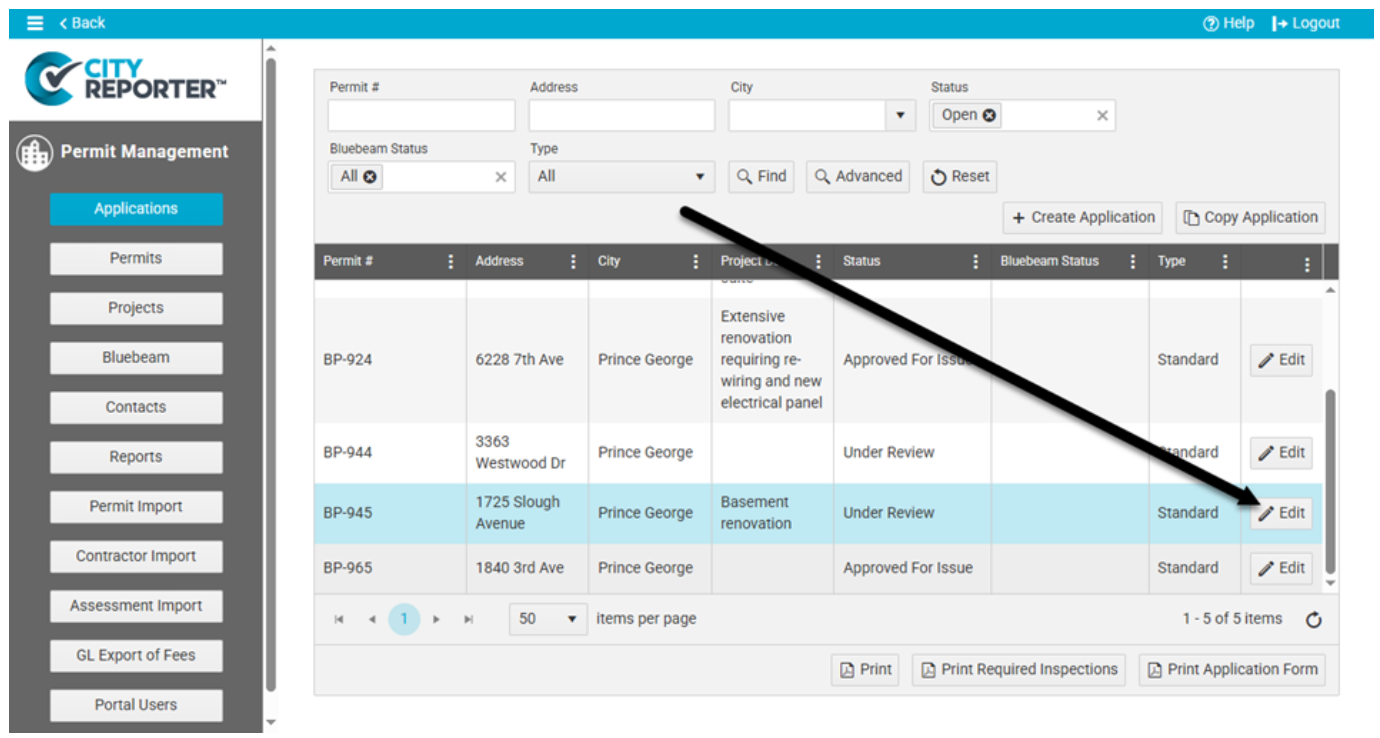The width and height of the screenshot is (1380, 738).
Task: Switch to Bluebeam in the sidebar
Action: tap(136, 357)
